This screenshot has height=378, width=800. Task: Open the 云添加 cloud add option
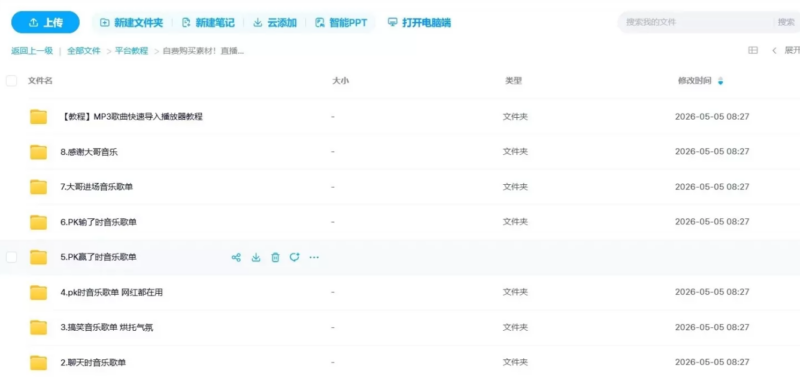[275, 22]
